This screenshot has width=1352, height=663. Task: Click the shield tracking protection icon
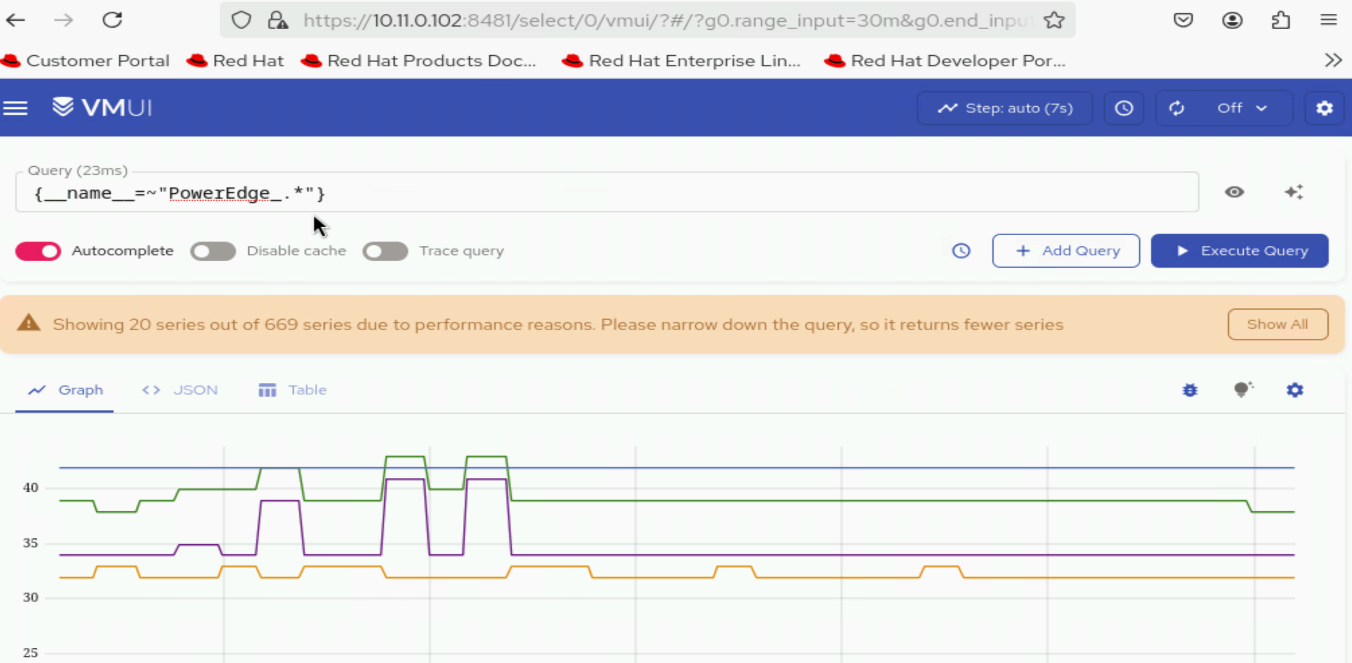241,20
